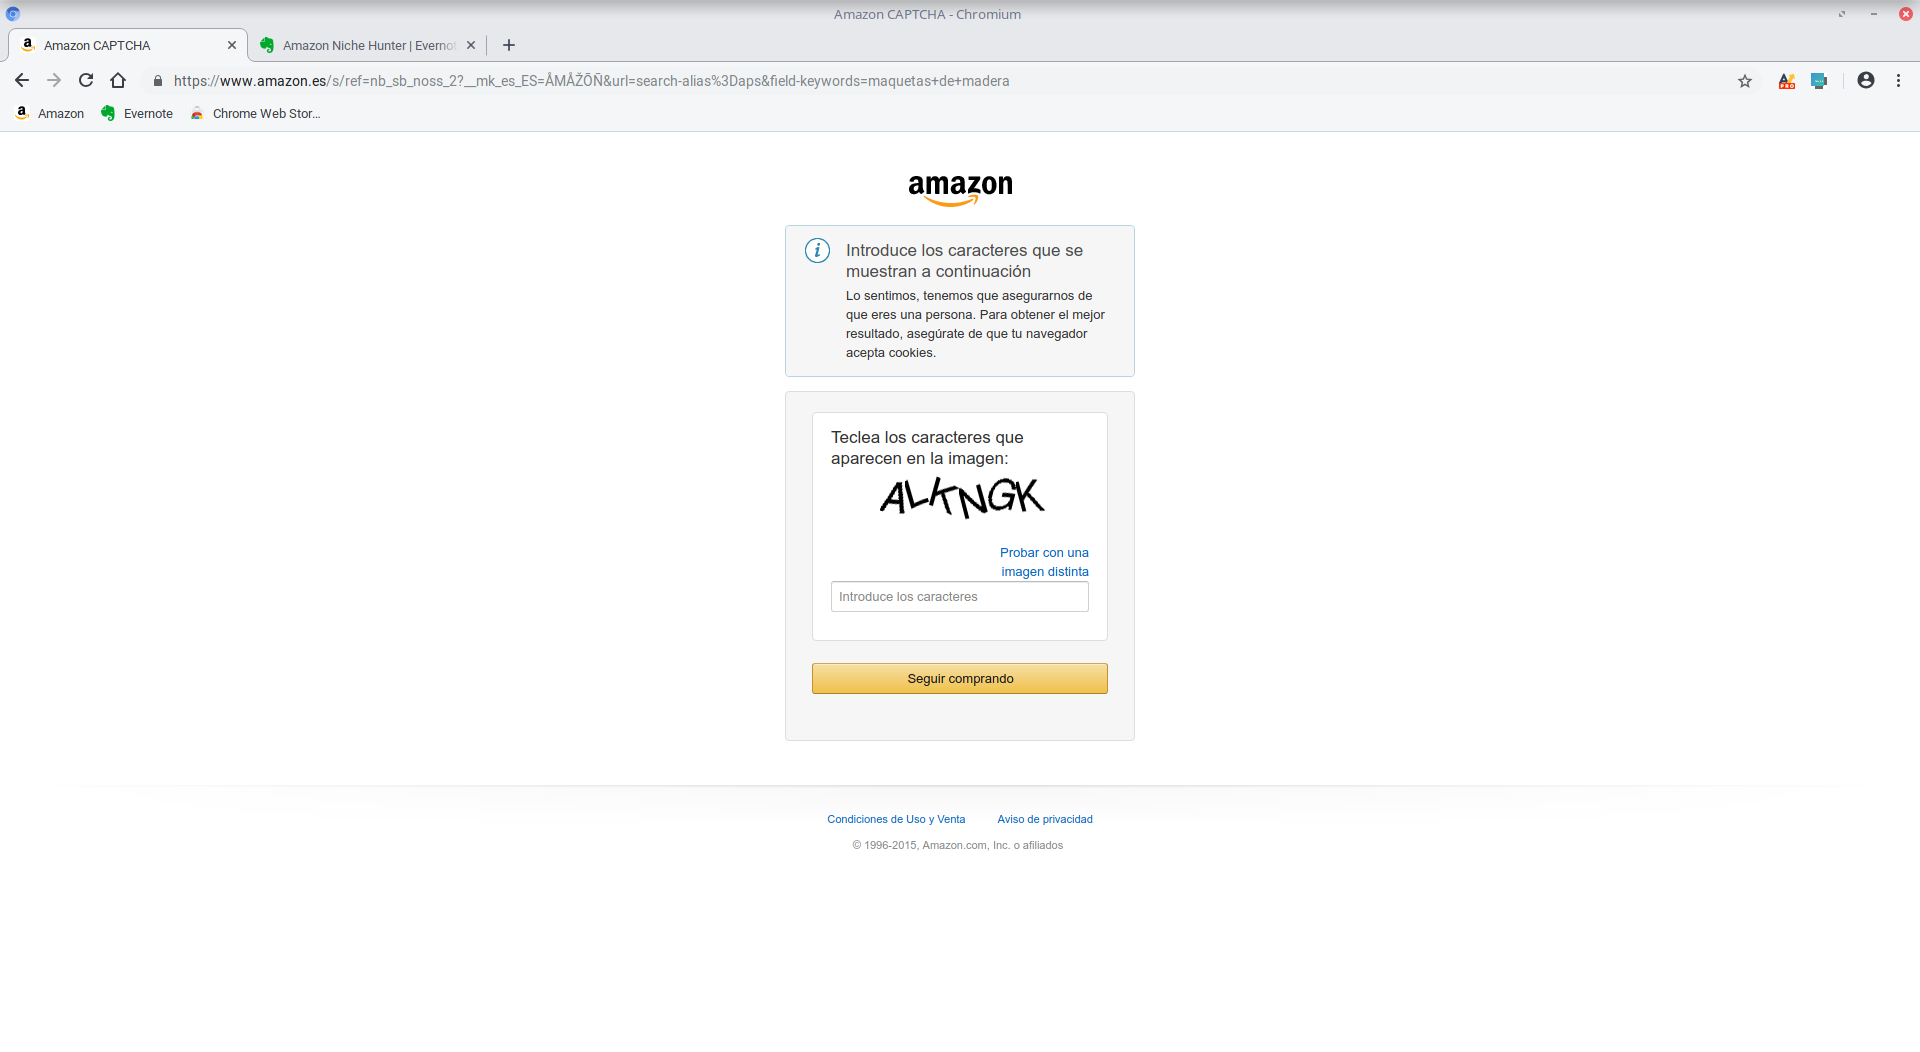Viewport: 1920px width, 1052px height.
Task: Bookmark this page with the star icon
Action: point(1745,81)
